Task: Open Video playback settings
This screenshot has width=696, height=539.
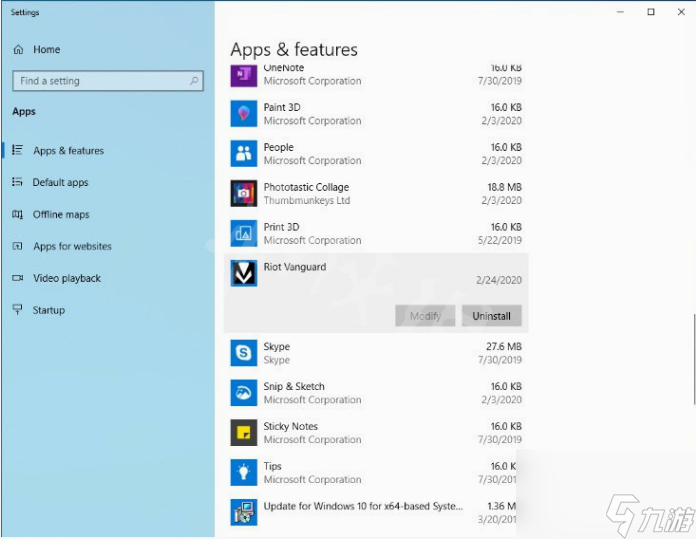Action: tap(67, 278)
